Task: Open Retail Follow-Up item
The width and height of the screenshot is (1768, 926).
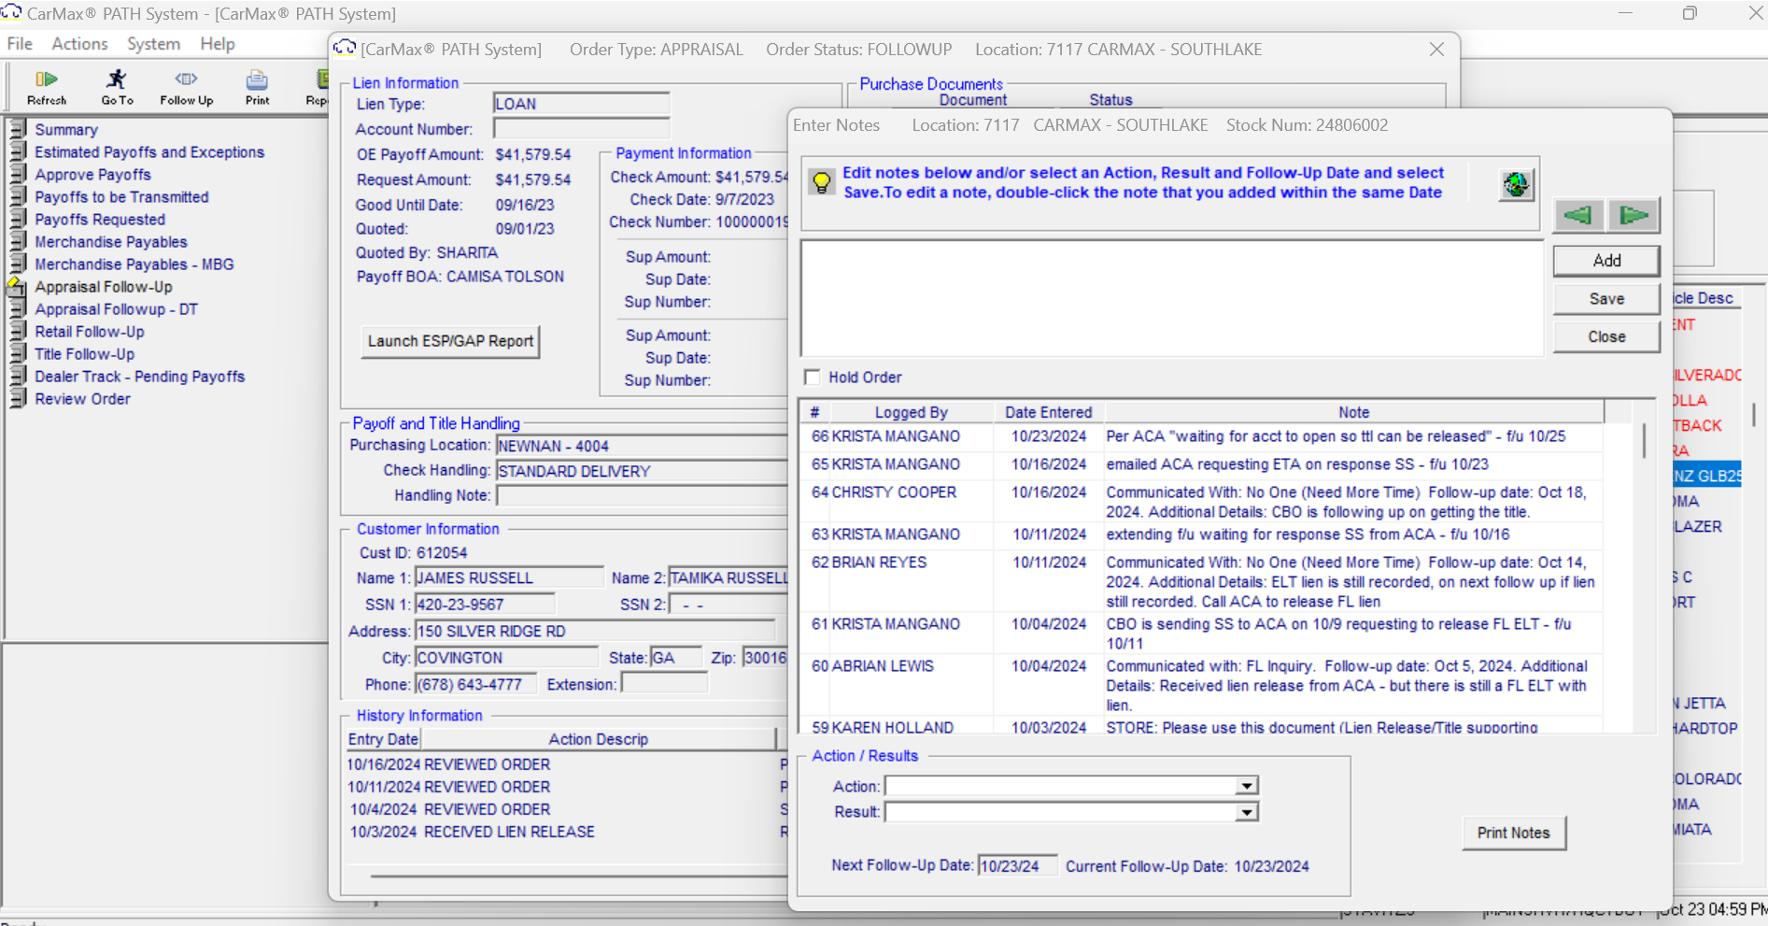Action: [89, 332]
